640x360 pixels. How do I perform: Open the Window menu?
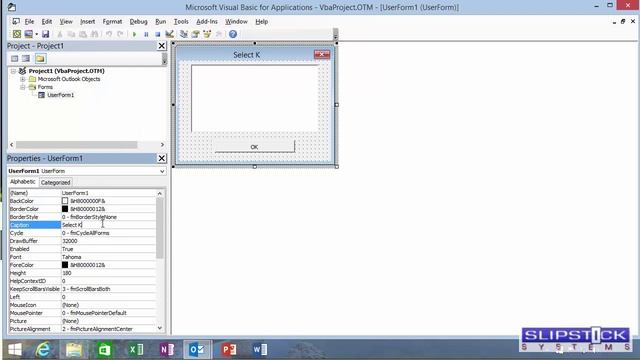(x=236, y=22)
